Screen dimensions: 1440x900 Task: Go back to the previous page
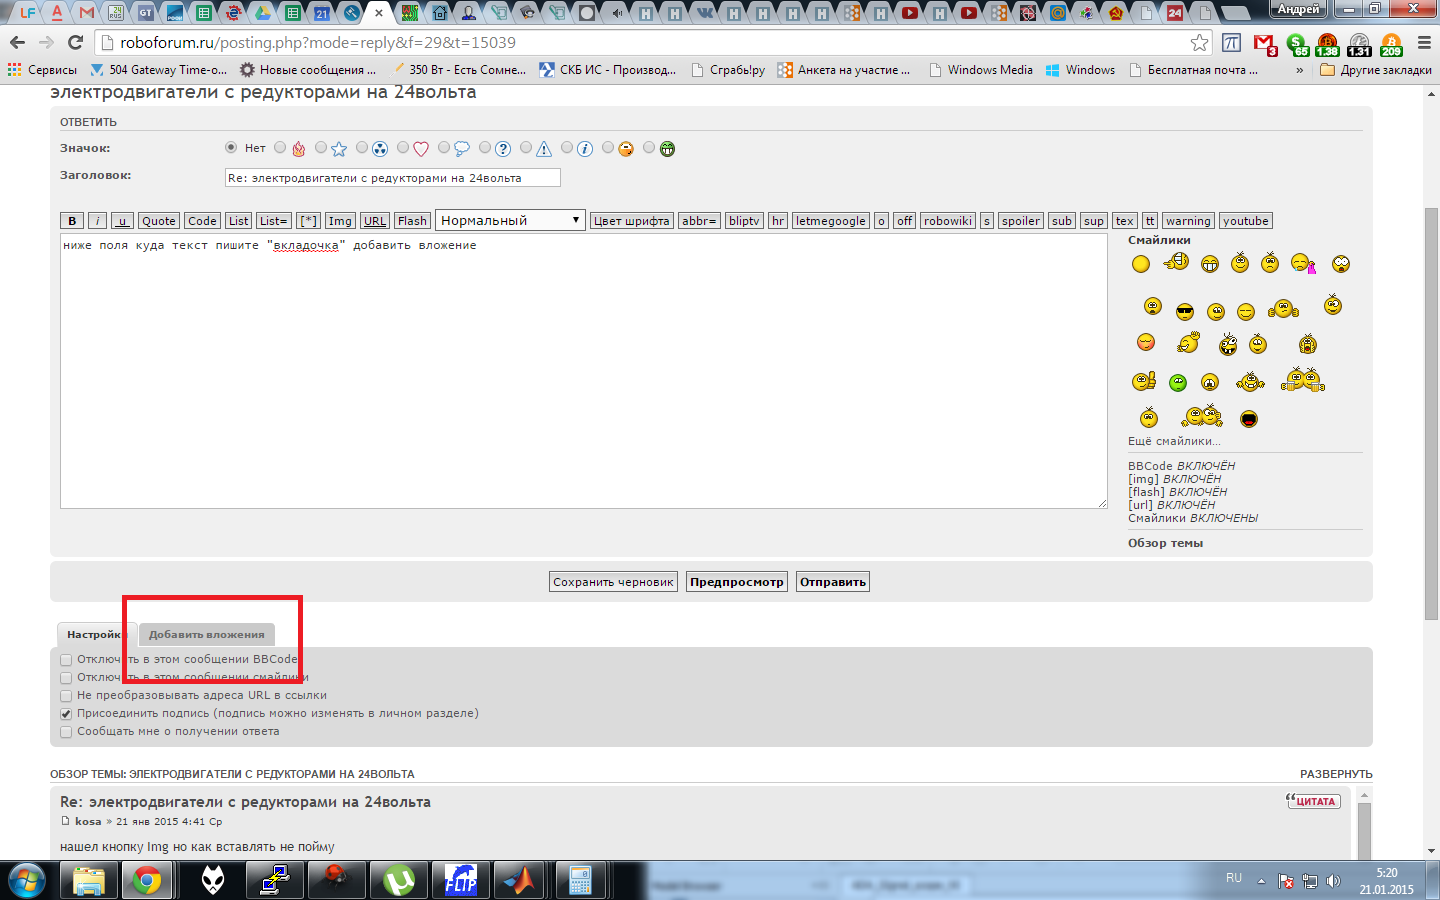tap(17, 42)
